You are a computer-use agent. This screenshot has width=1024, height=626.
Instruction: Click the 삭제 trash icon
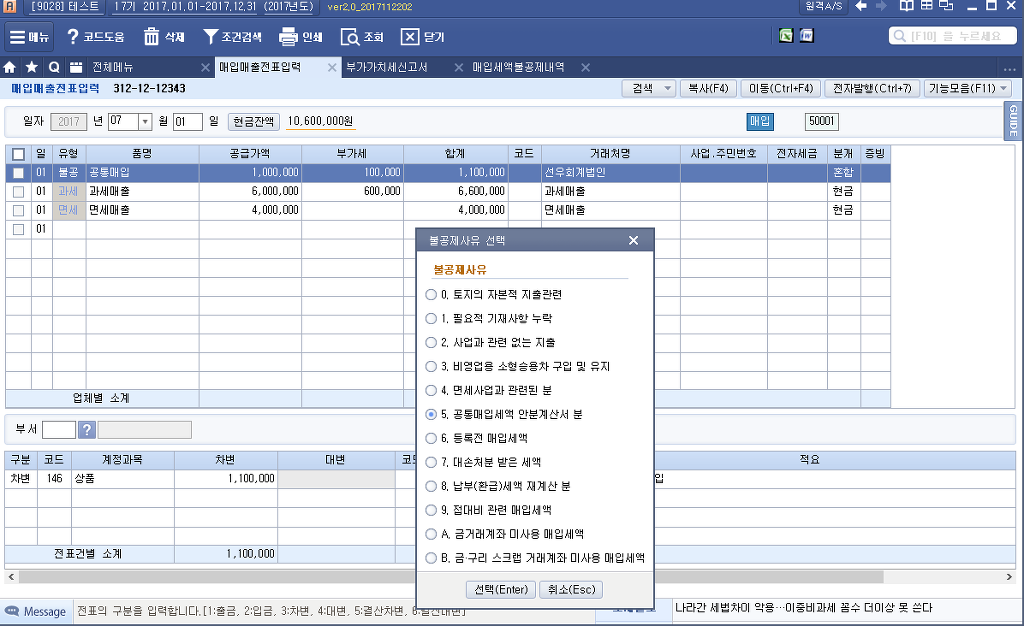click(151, 37)
